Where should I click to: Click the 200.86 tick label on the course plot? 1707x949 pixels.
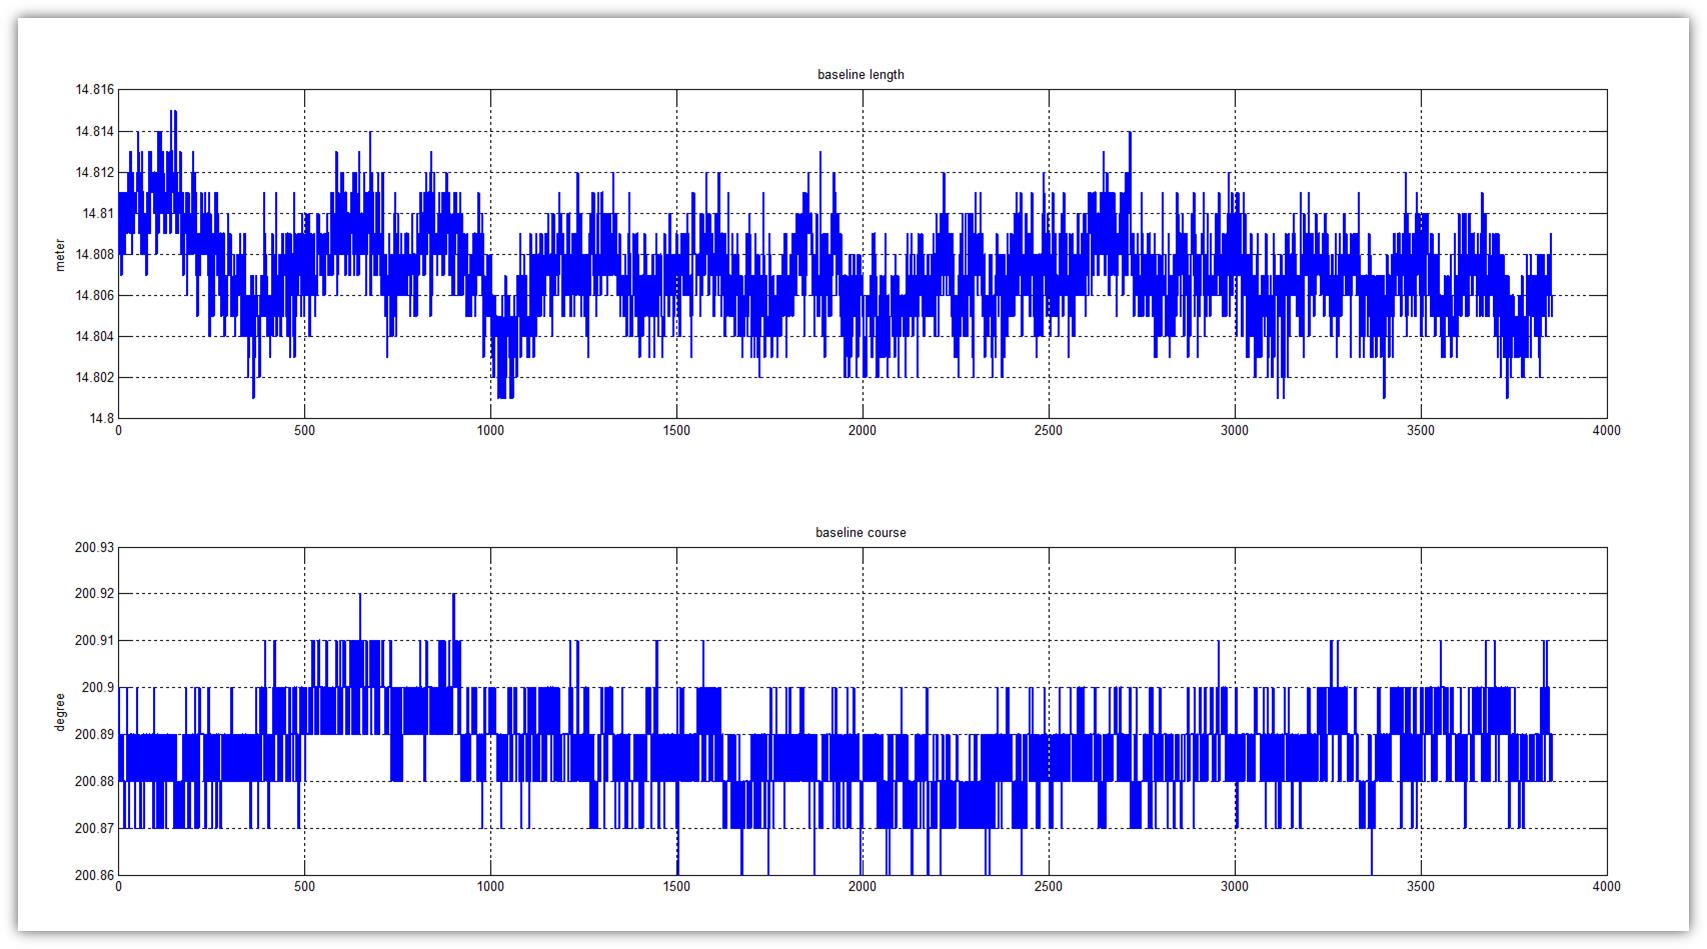[95, 875]
